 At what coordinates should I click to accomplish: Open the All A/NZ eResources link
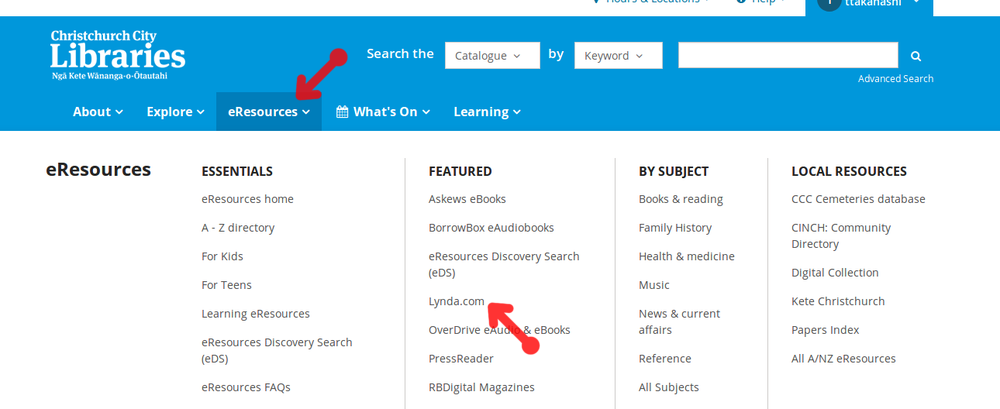click(844, 359)
